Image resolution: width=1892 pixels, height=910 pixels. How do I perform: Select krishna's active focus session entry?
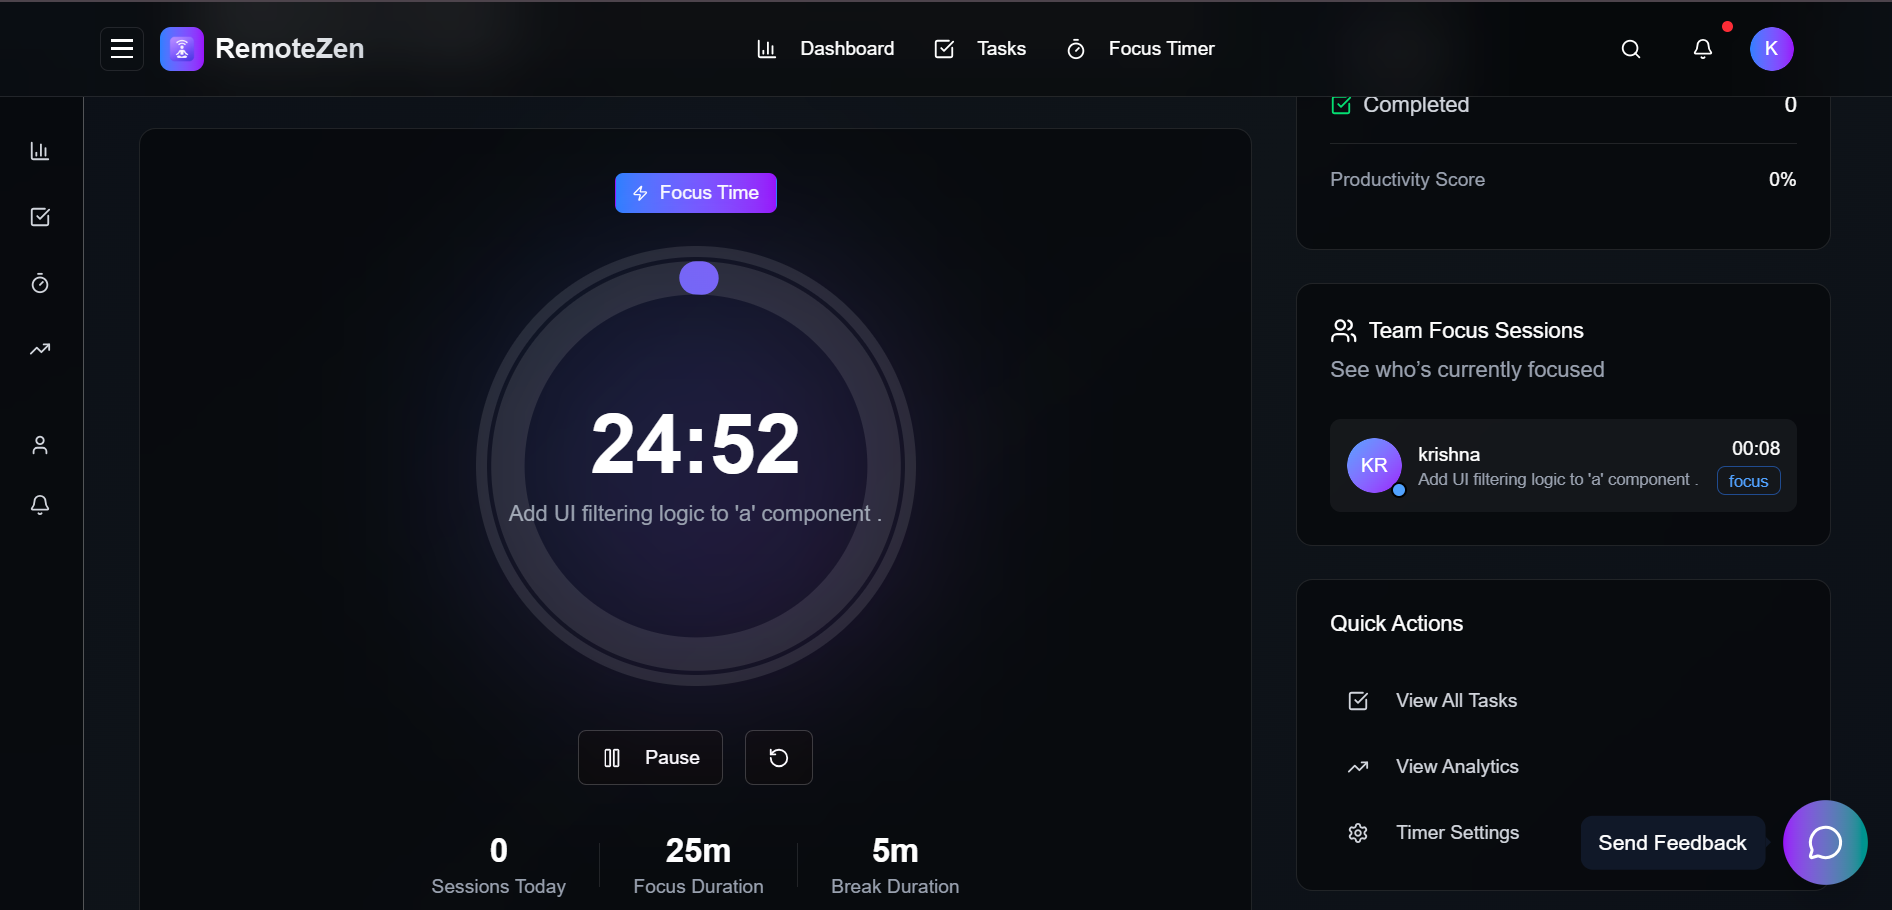(1562, 466)
